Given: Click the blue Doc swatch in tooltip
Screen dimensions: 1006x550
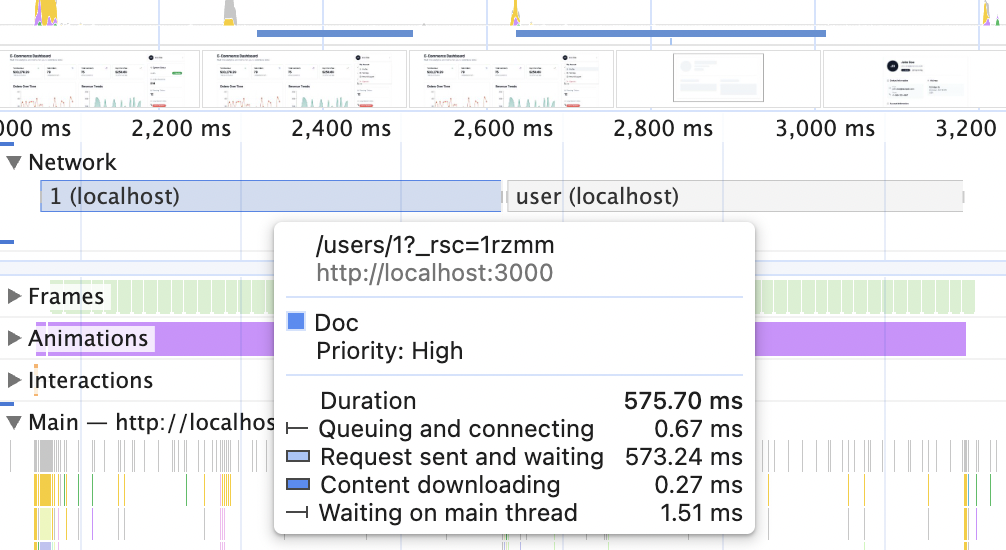Looking at the screenshot, I should coord(296,322).
